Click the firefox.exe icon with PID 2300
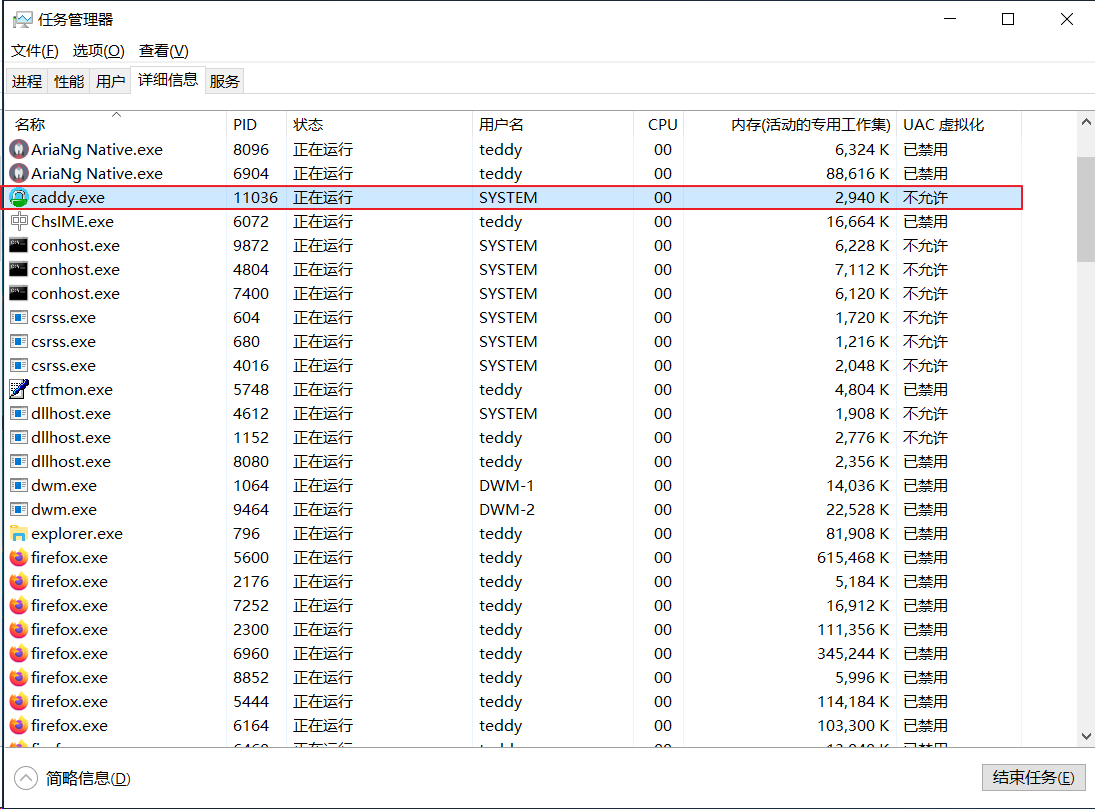The width and height of the screenshot is (1095, 809). click(19, 629)
